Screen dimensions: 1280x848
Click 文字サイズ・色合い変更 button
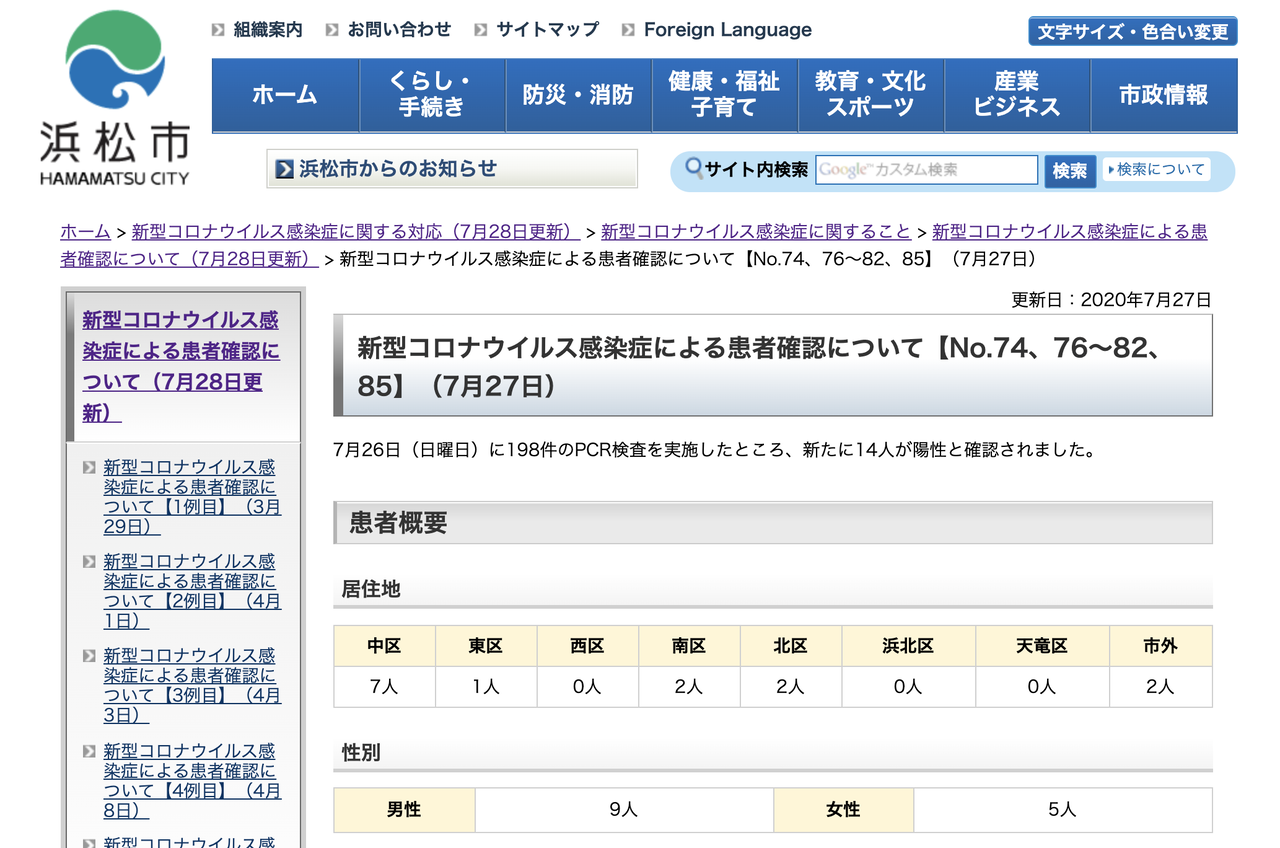[x=1133, y=31]
